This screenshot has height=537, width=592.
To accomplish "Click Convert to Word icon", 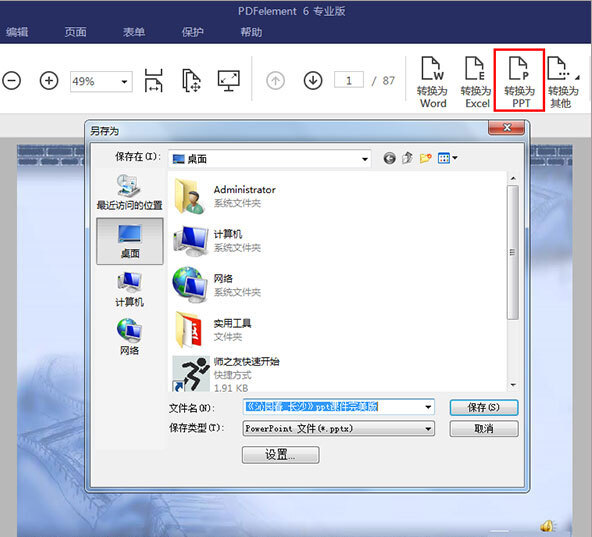I will tap(433, 82).
